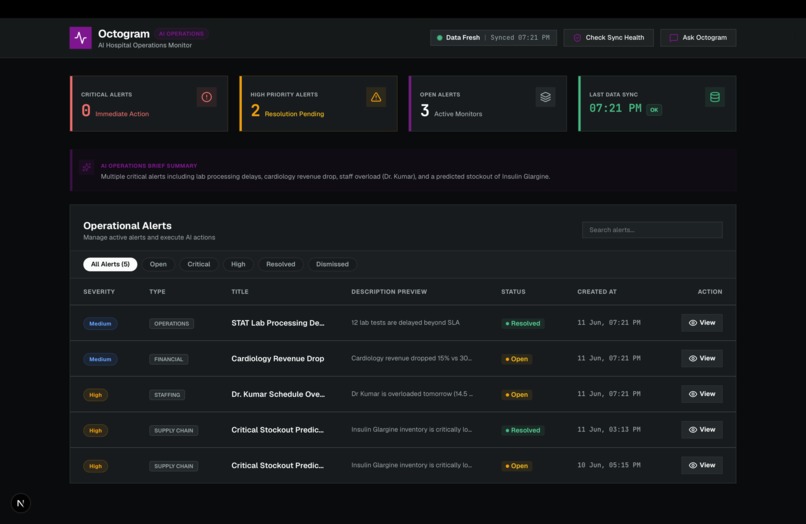Viewport: 806px width, 524px height.
Task: Show Dismissed alerts filter
Action: pos(332,264)
